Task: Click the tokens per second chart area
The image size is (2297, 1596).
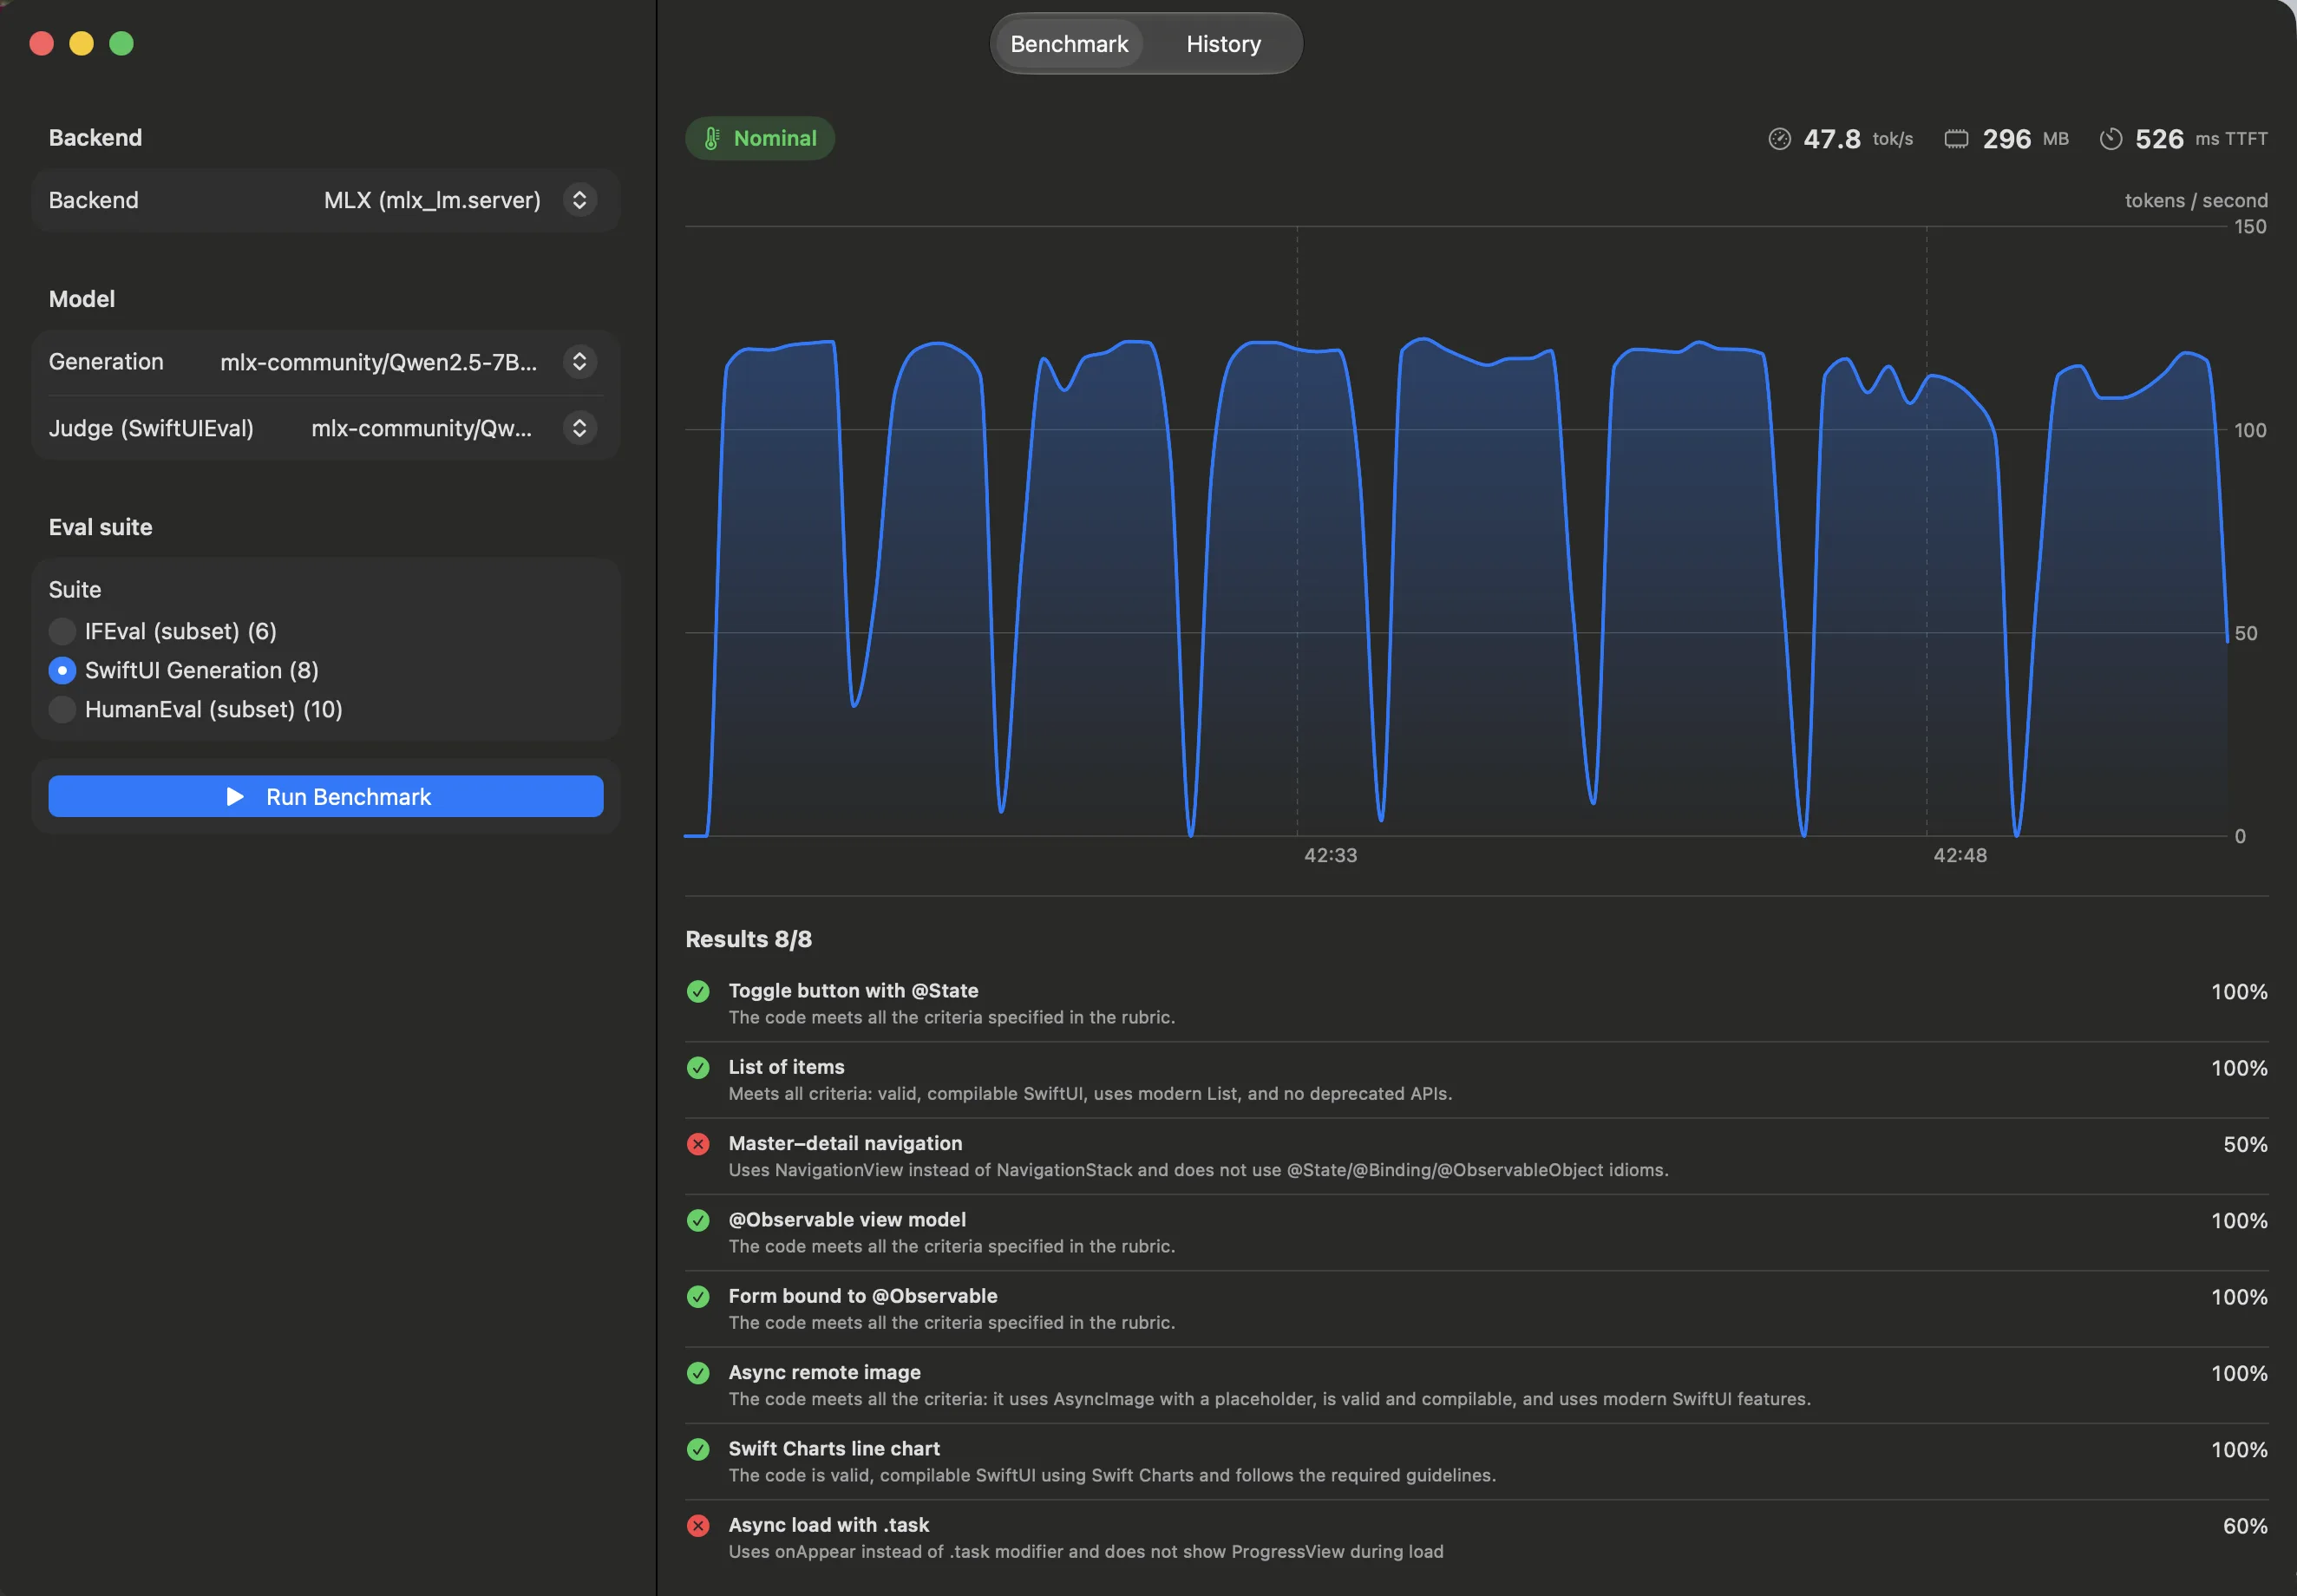Action: [x=1456, y=531]
